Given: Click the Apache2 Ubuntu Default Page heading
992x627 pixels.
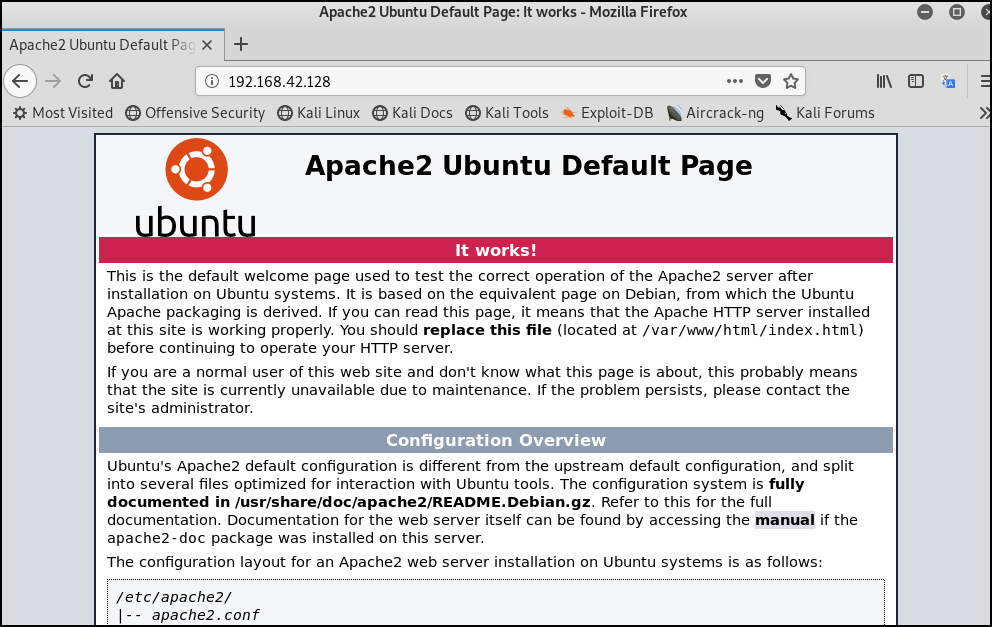Looking at the screenshot, I should [x=528, y=166].
